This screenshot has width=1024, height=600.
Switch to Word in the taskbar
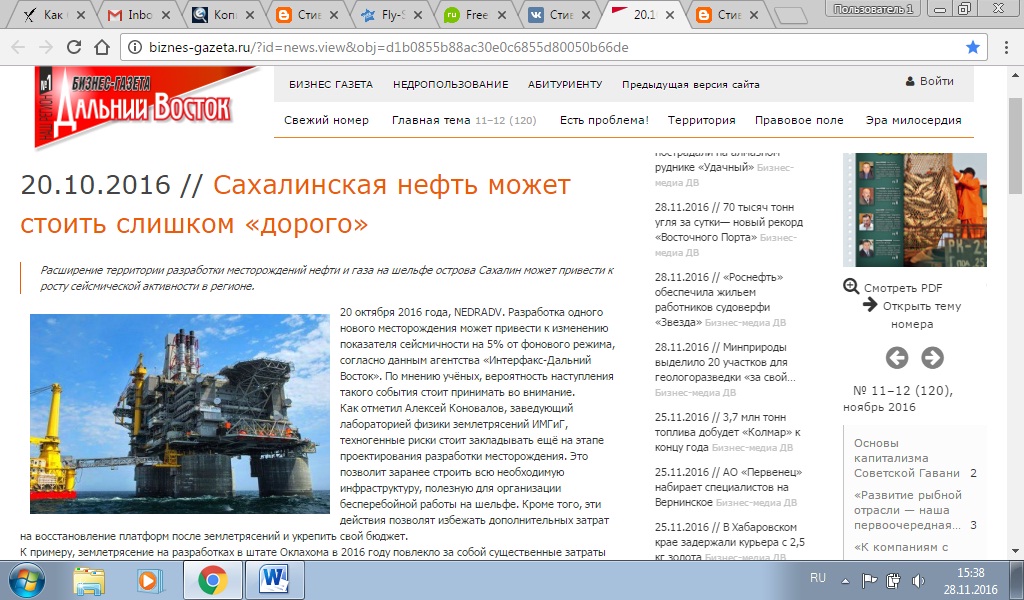[274, 580]
